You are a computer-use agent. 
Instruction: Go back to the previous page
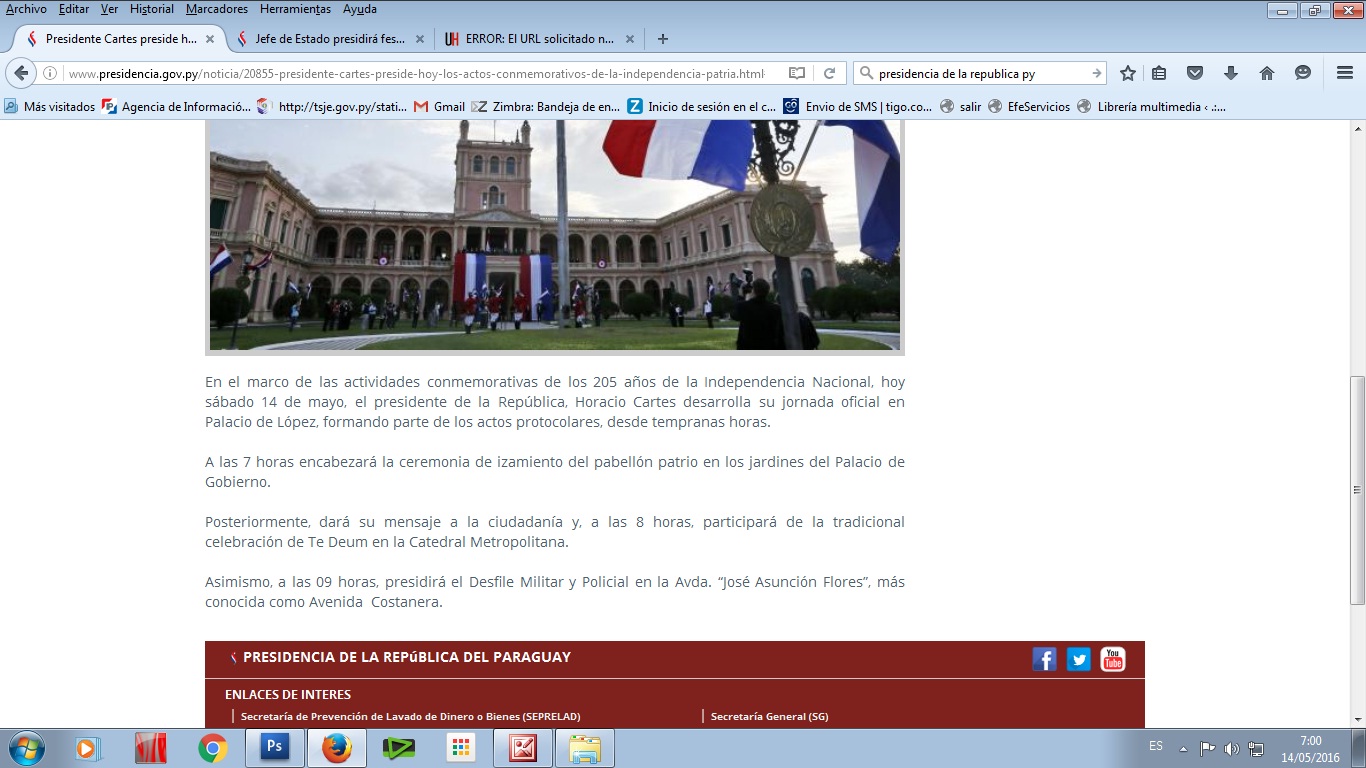pyautogui.click(x=20, y=73)
